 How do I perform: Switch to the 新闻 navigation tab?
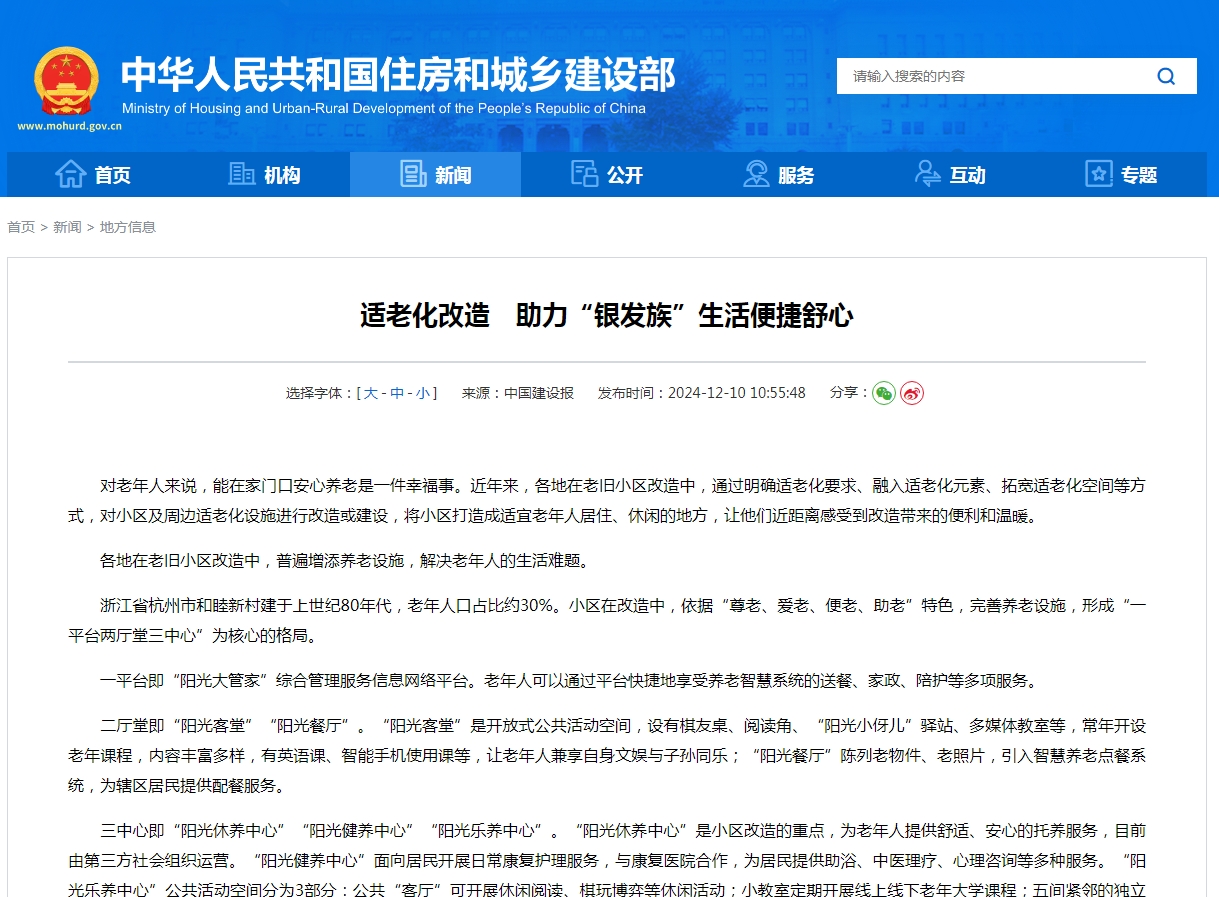click(x=435, y=174)
